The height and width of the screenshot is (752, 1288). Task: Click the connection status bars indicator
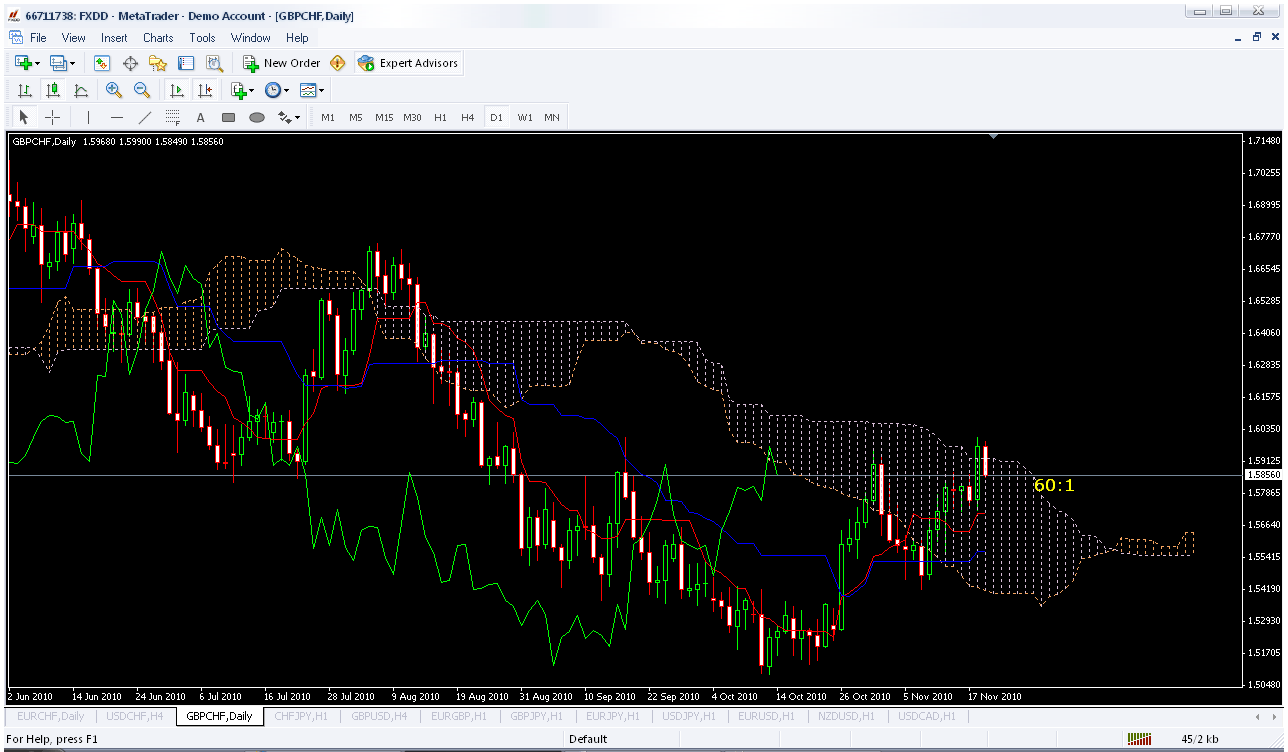(1139, 739)
